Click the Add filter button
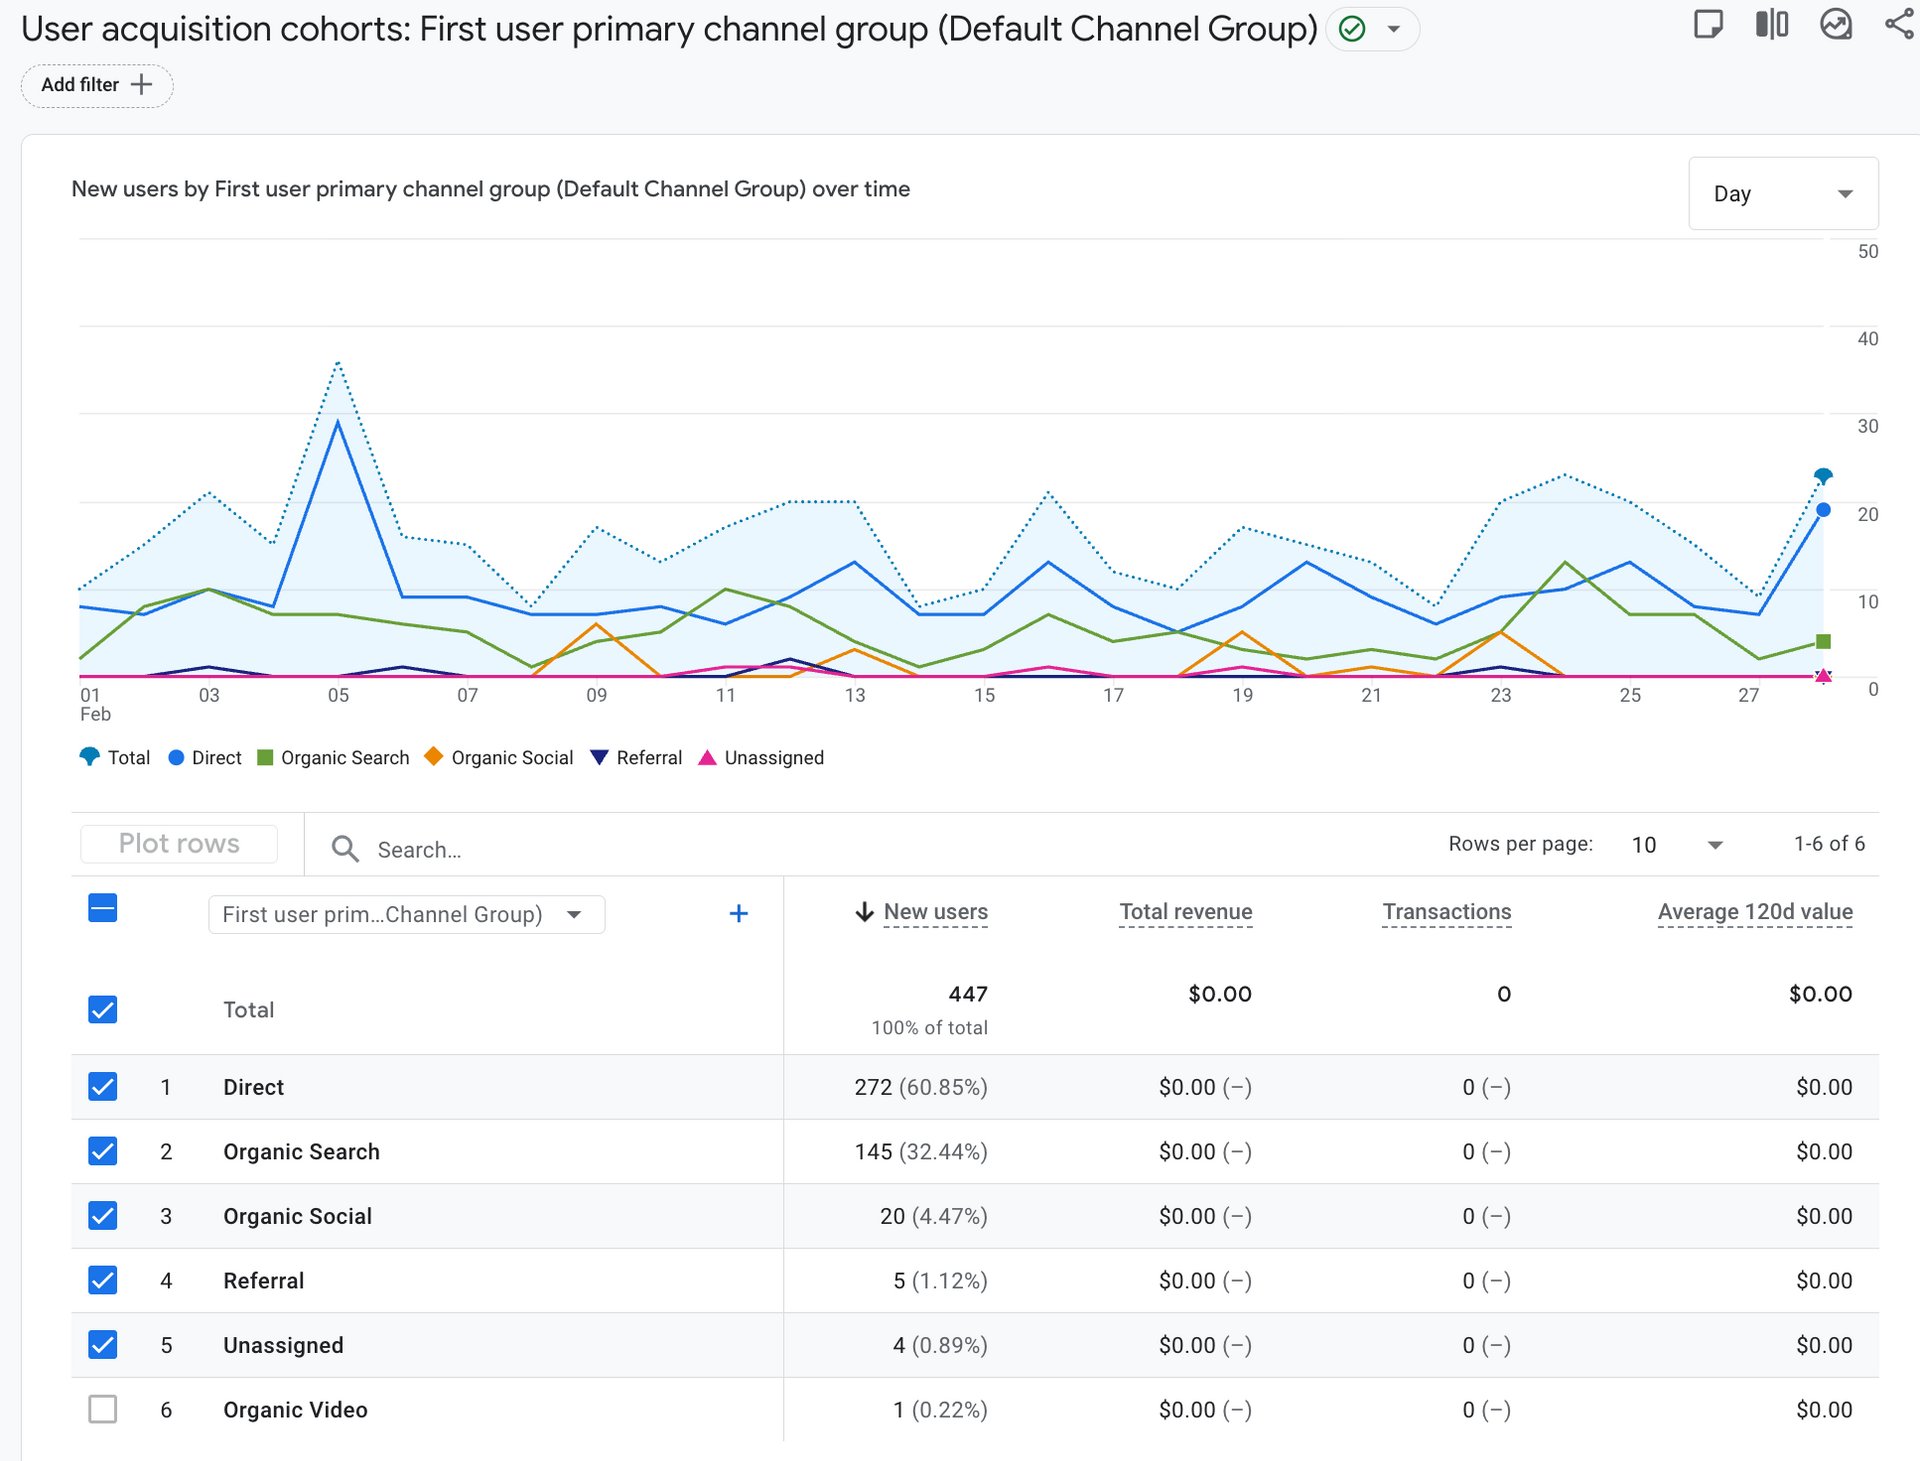 97,85
